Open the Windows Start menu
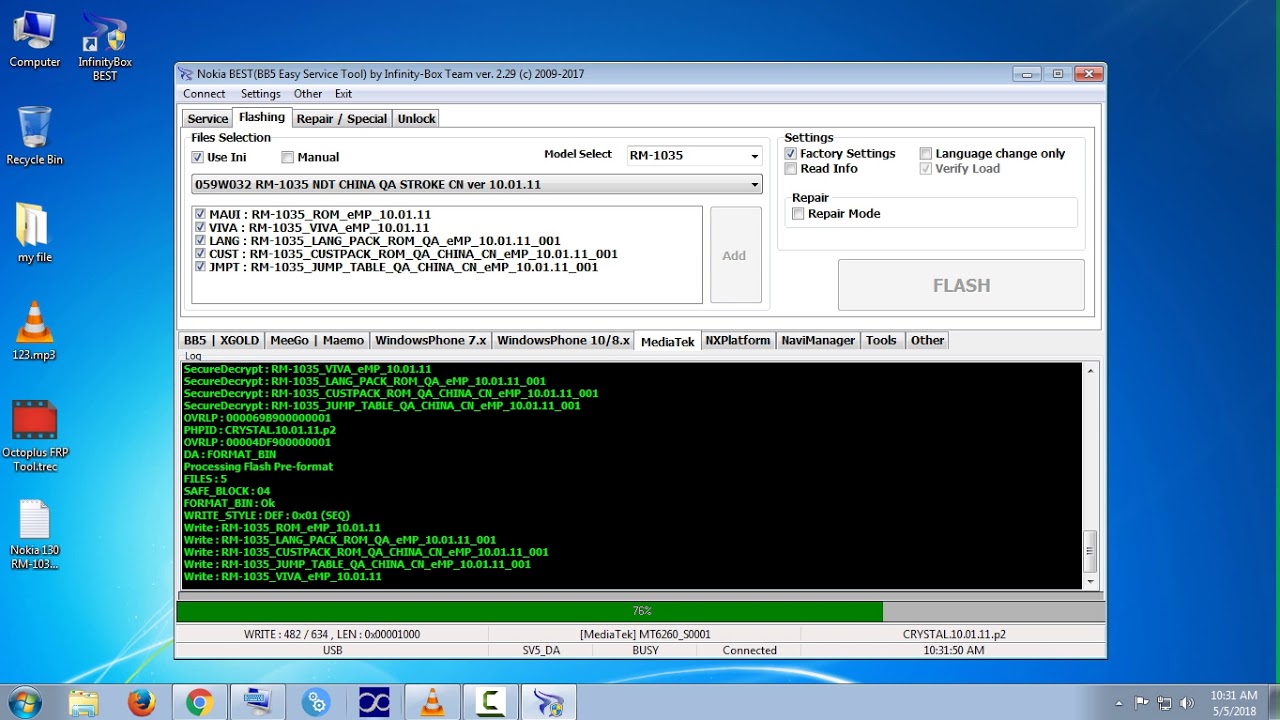 coord(25,703)
